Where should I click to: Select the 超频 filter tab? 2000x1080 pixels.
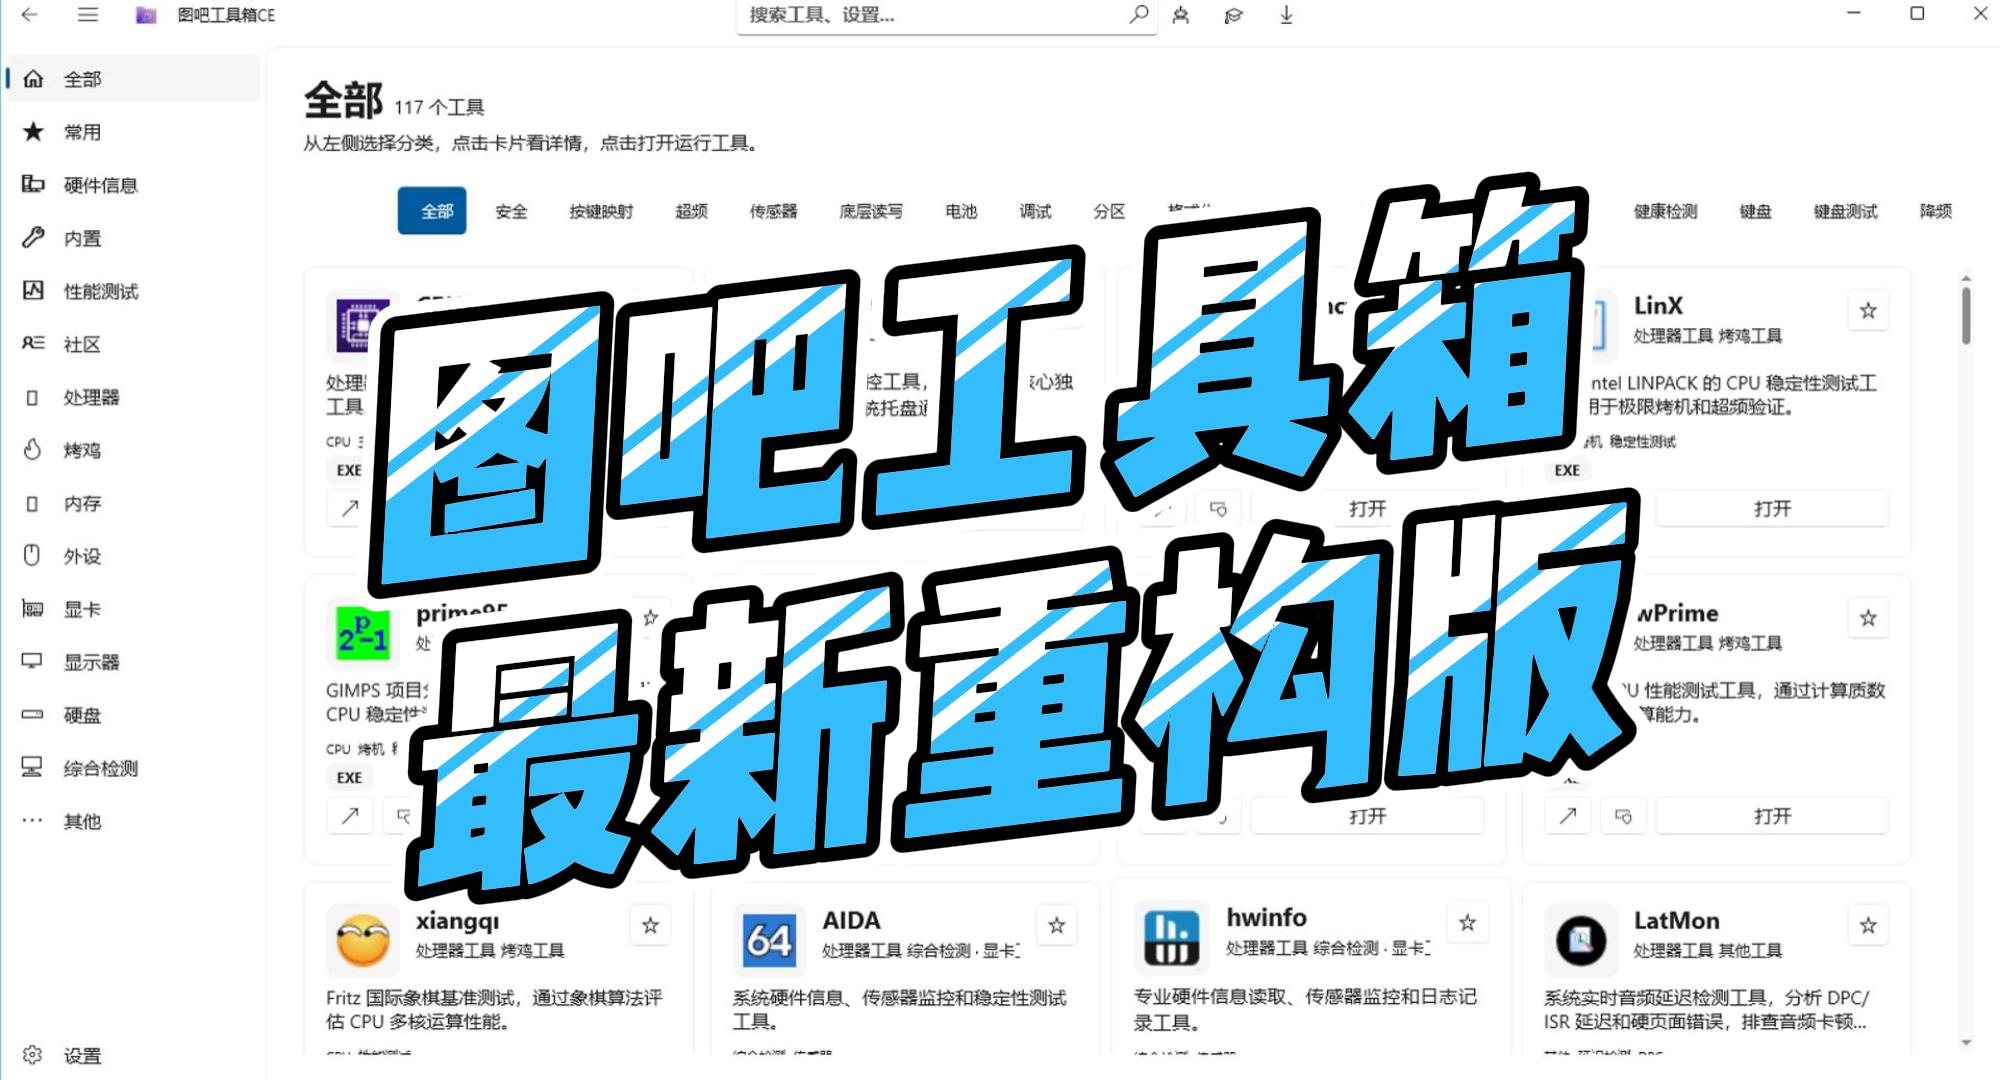point(691,211)
